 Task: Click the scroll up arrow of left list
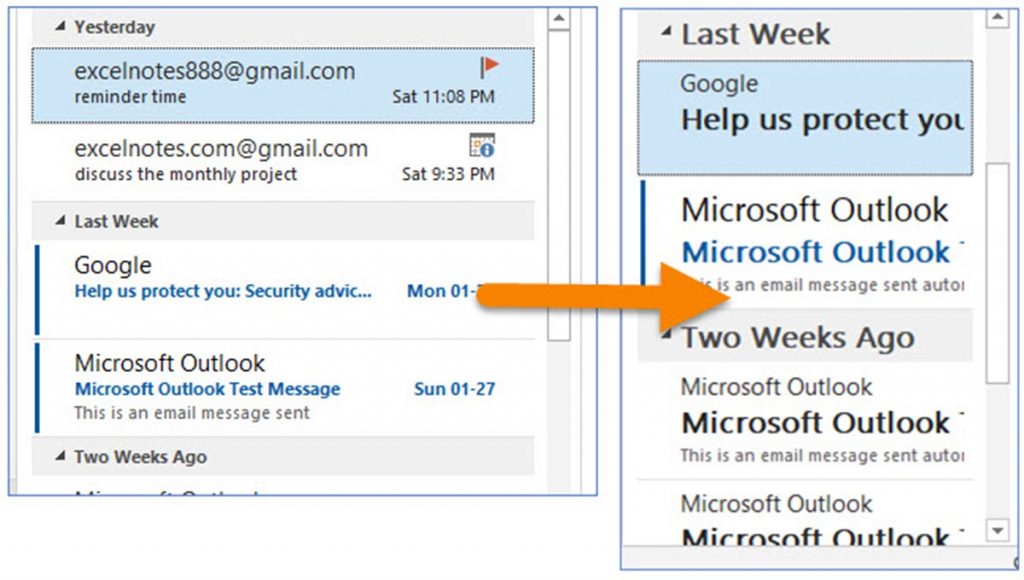coord(559,18)
